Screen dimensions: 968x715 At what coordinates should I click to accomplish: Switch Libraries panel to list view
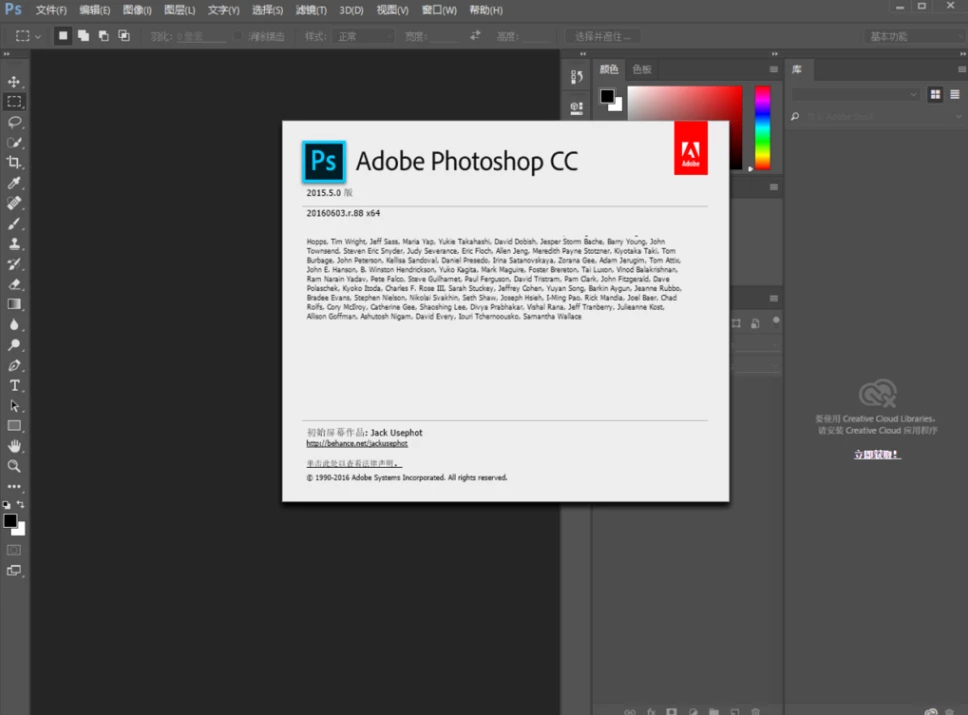954,94
